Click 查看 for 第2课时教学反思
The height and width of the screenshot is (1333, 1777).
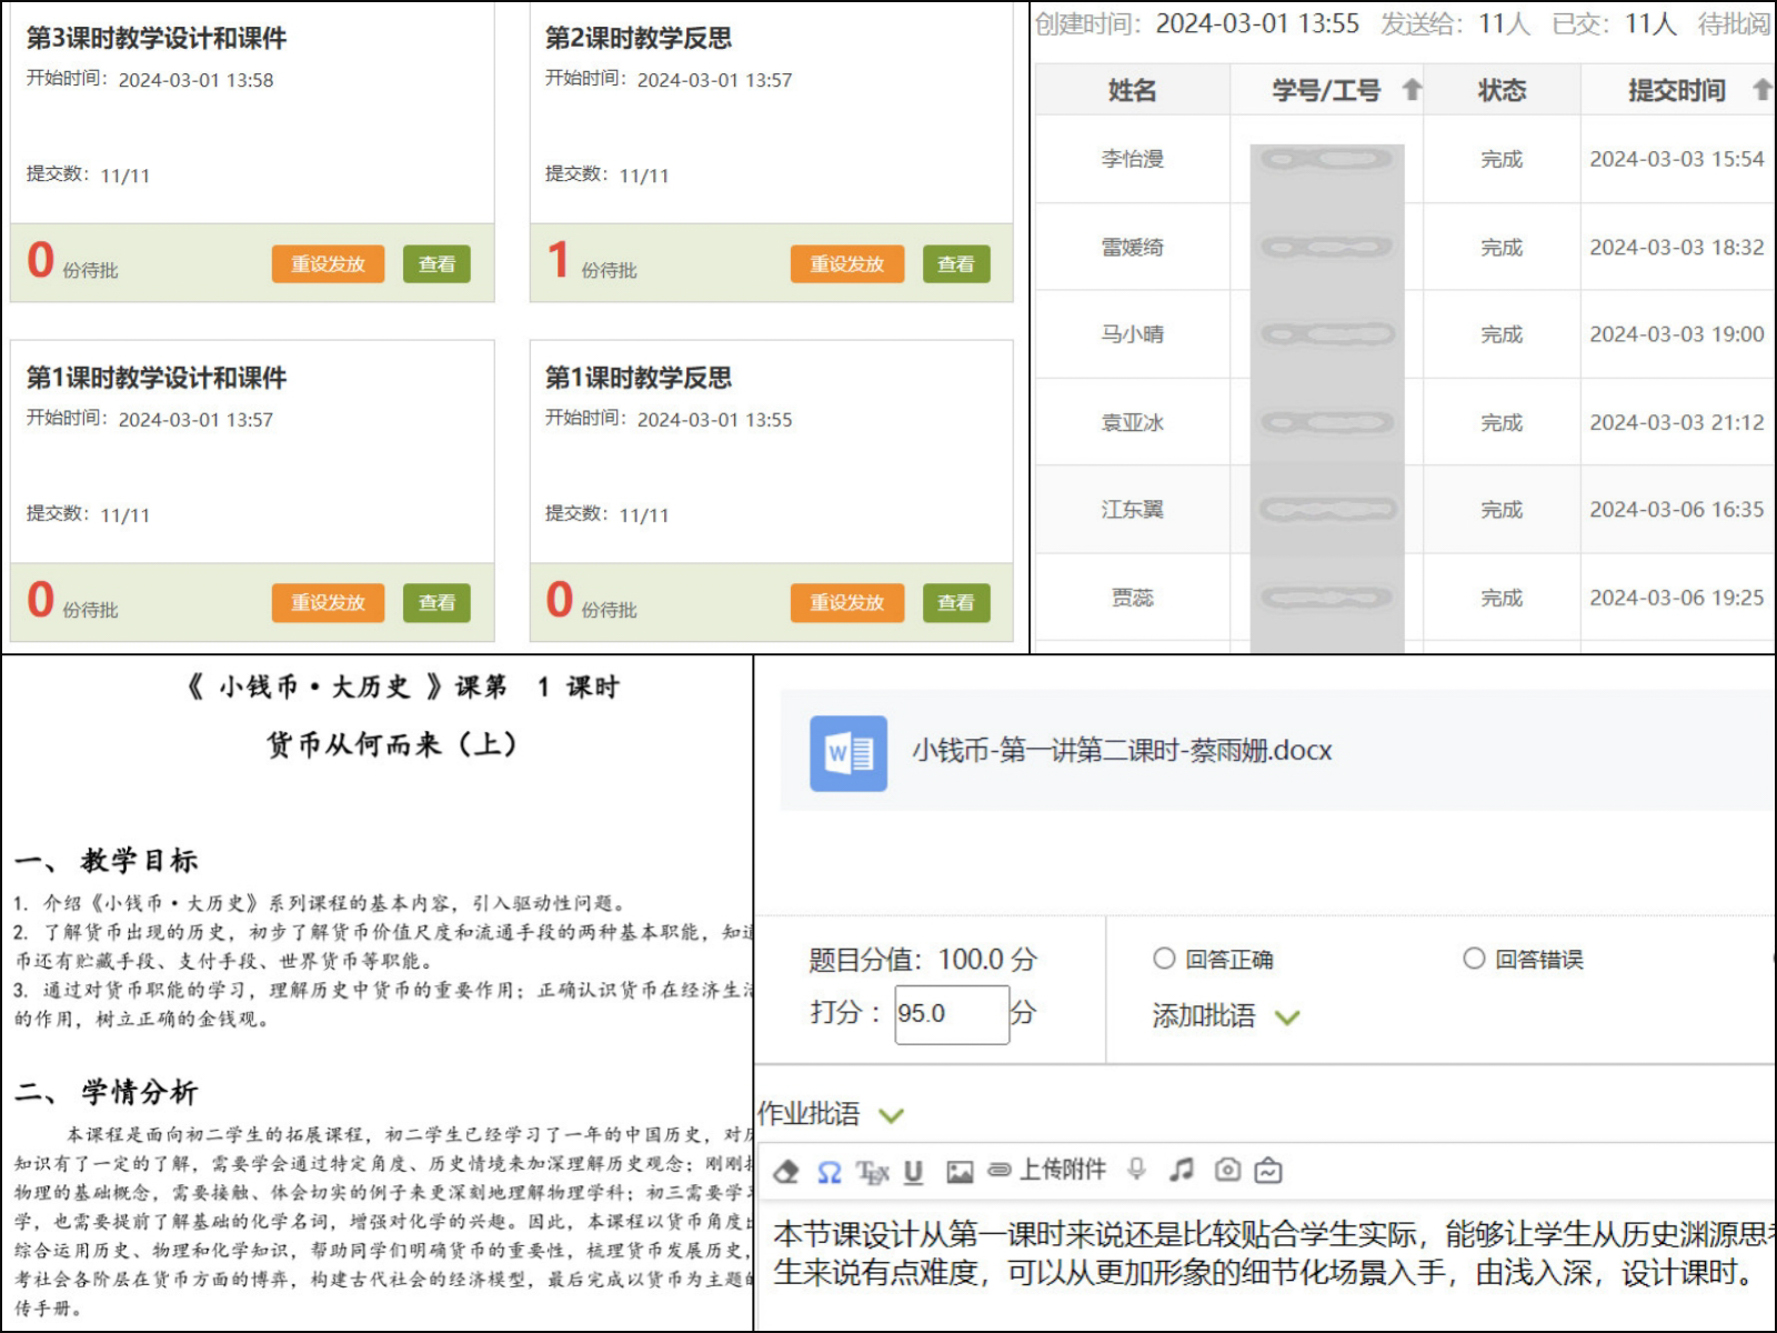(x=955, y=264)
